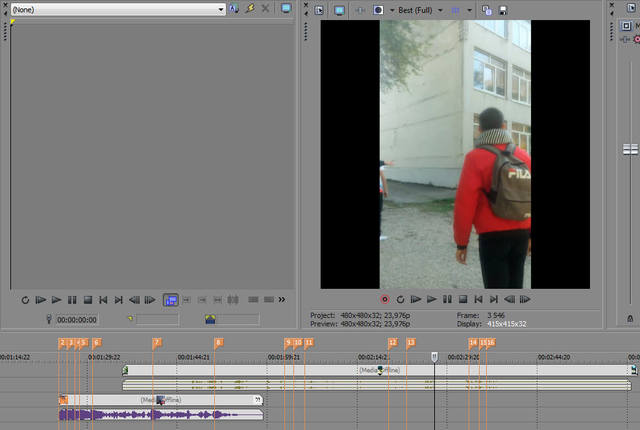Click ruler time 00:02:44:20

(553, 357)
